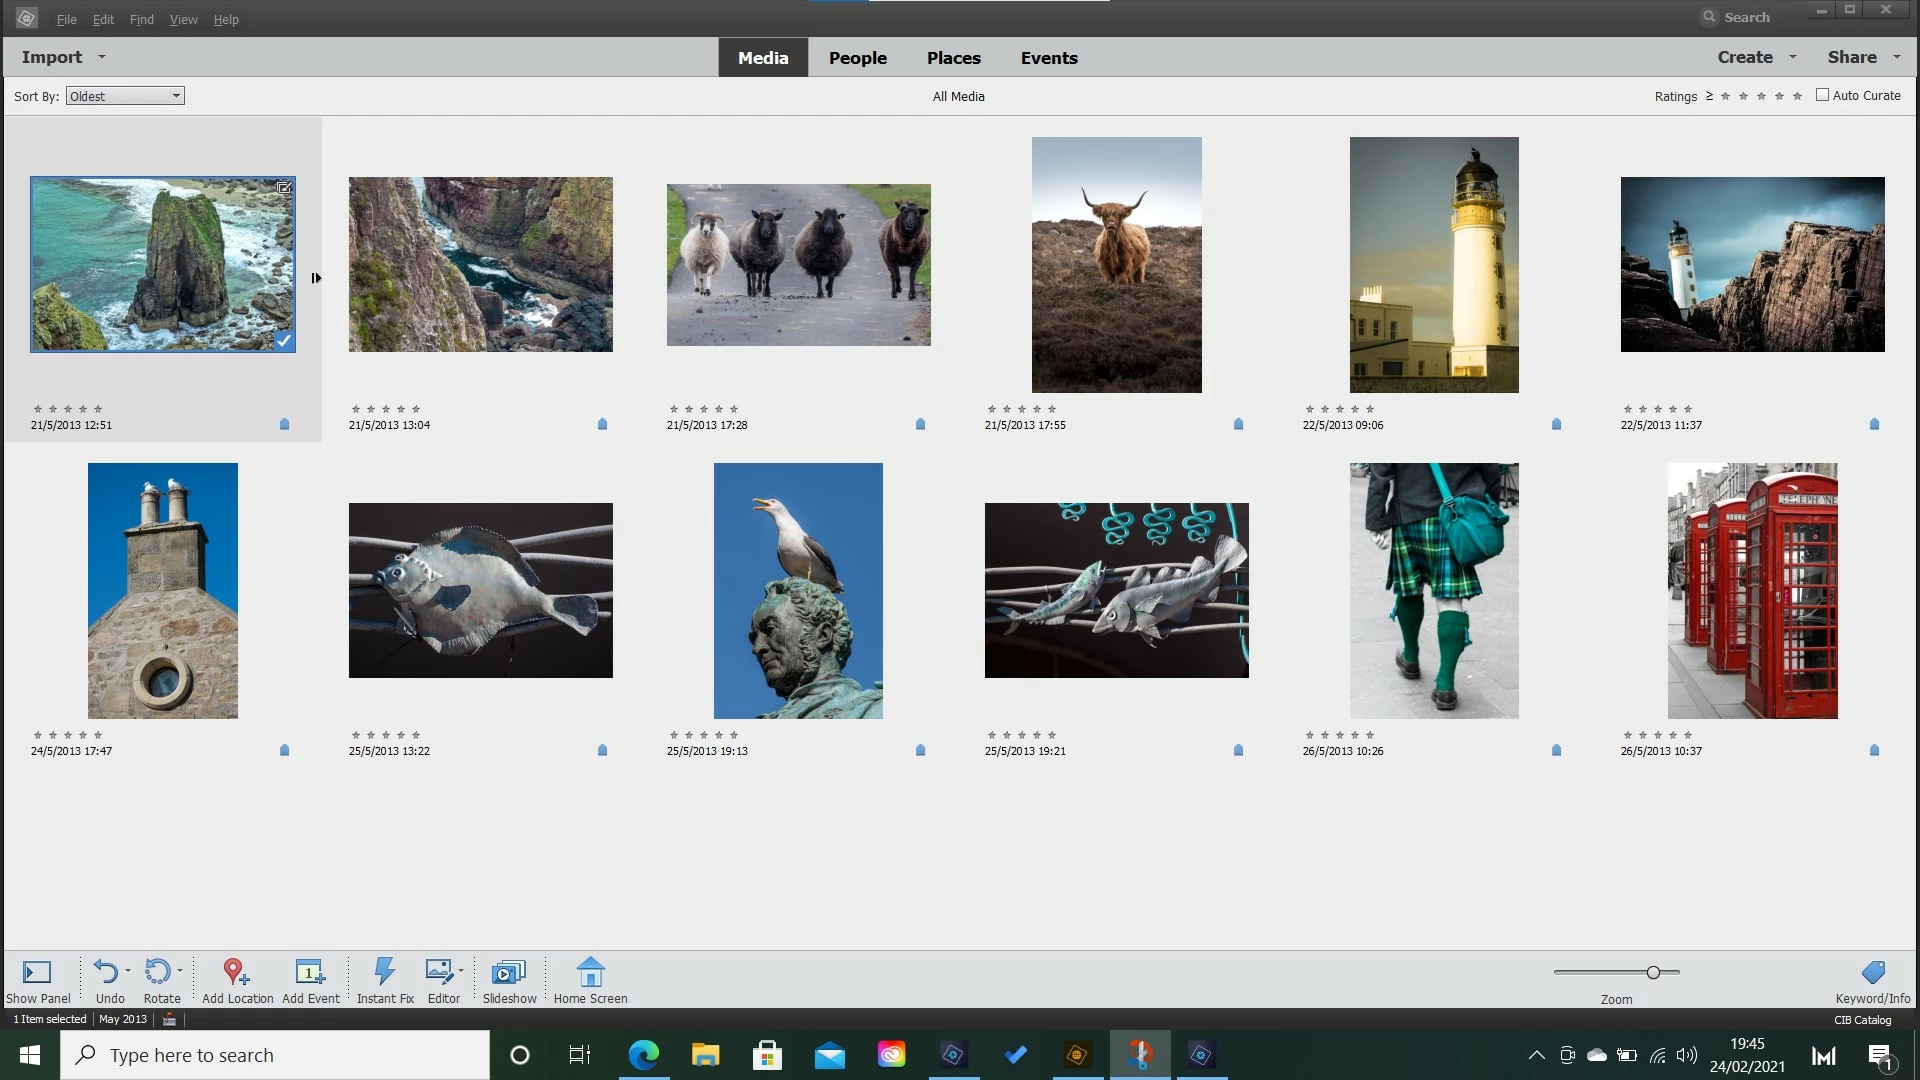Open the Find menu
This screenshot has height=1080, width=1920.
141,19
